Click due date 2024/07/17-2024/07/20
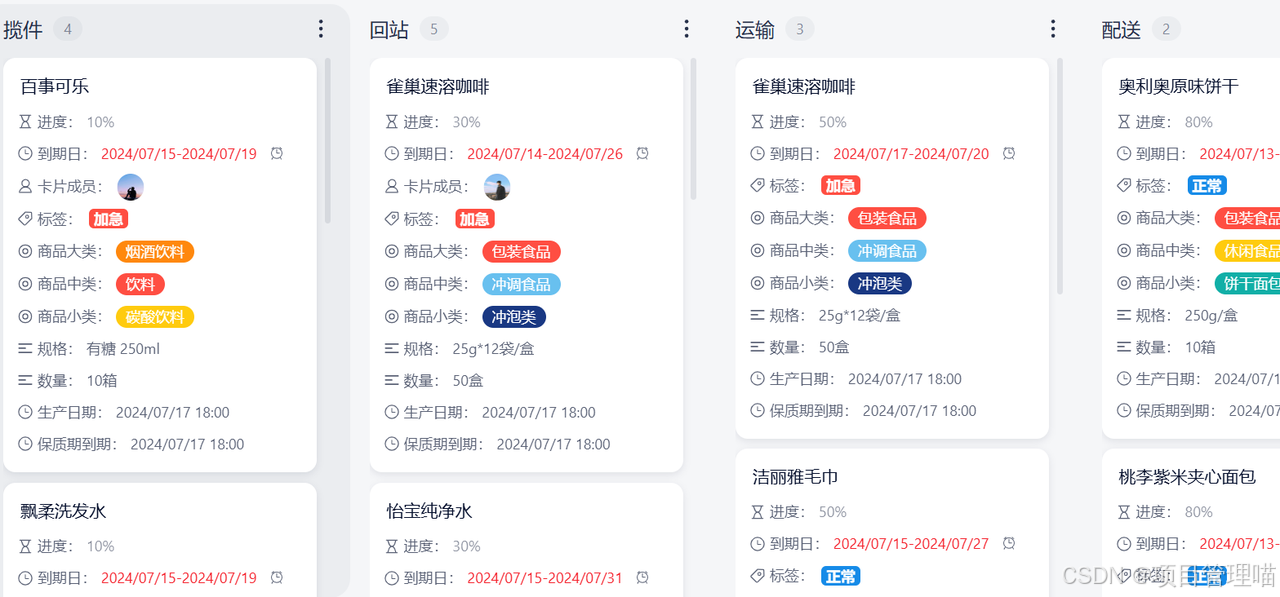1280x597 pixels. [x=911, y=154]
